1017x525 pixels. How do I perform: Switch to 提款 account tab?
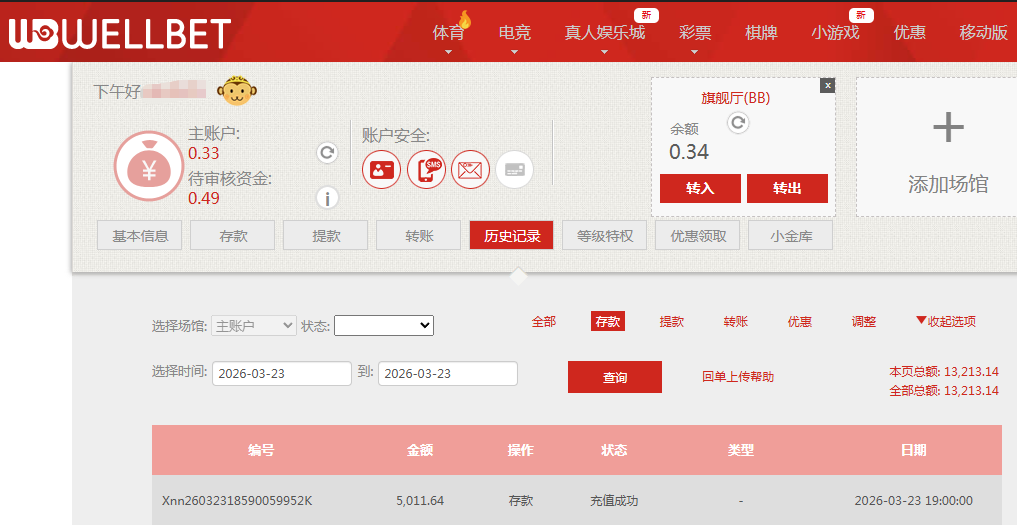pyautogui.click(x=326, y=236)
